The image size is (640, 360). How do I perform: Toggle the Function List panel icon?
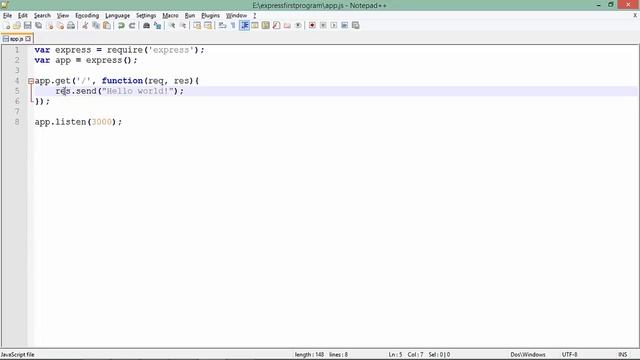coord(276,25)
